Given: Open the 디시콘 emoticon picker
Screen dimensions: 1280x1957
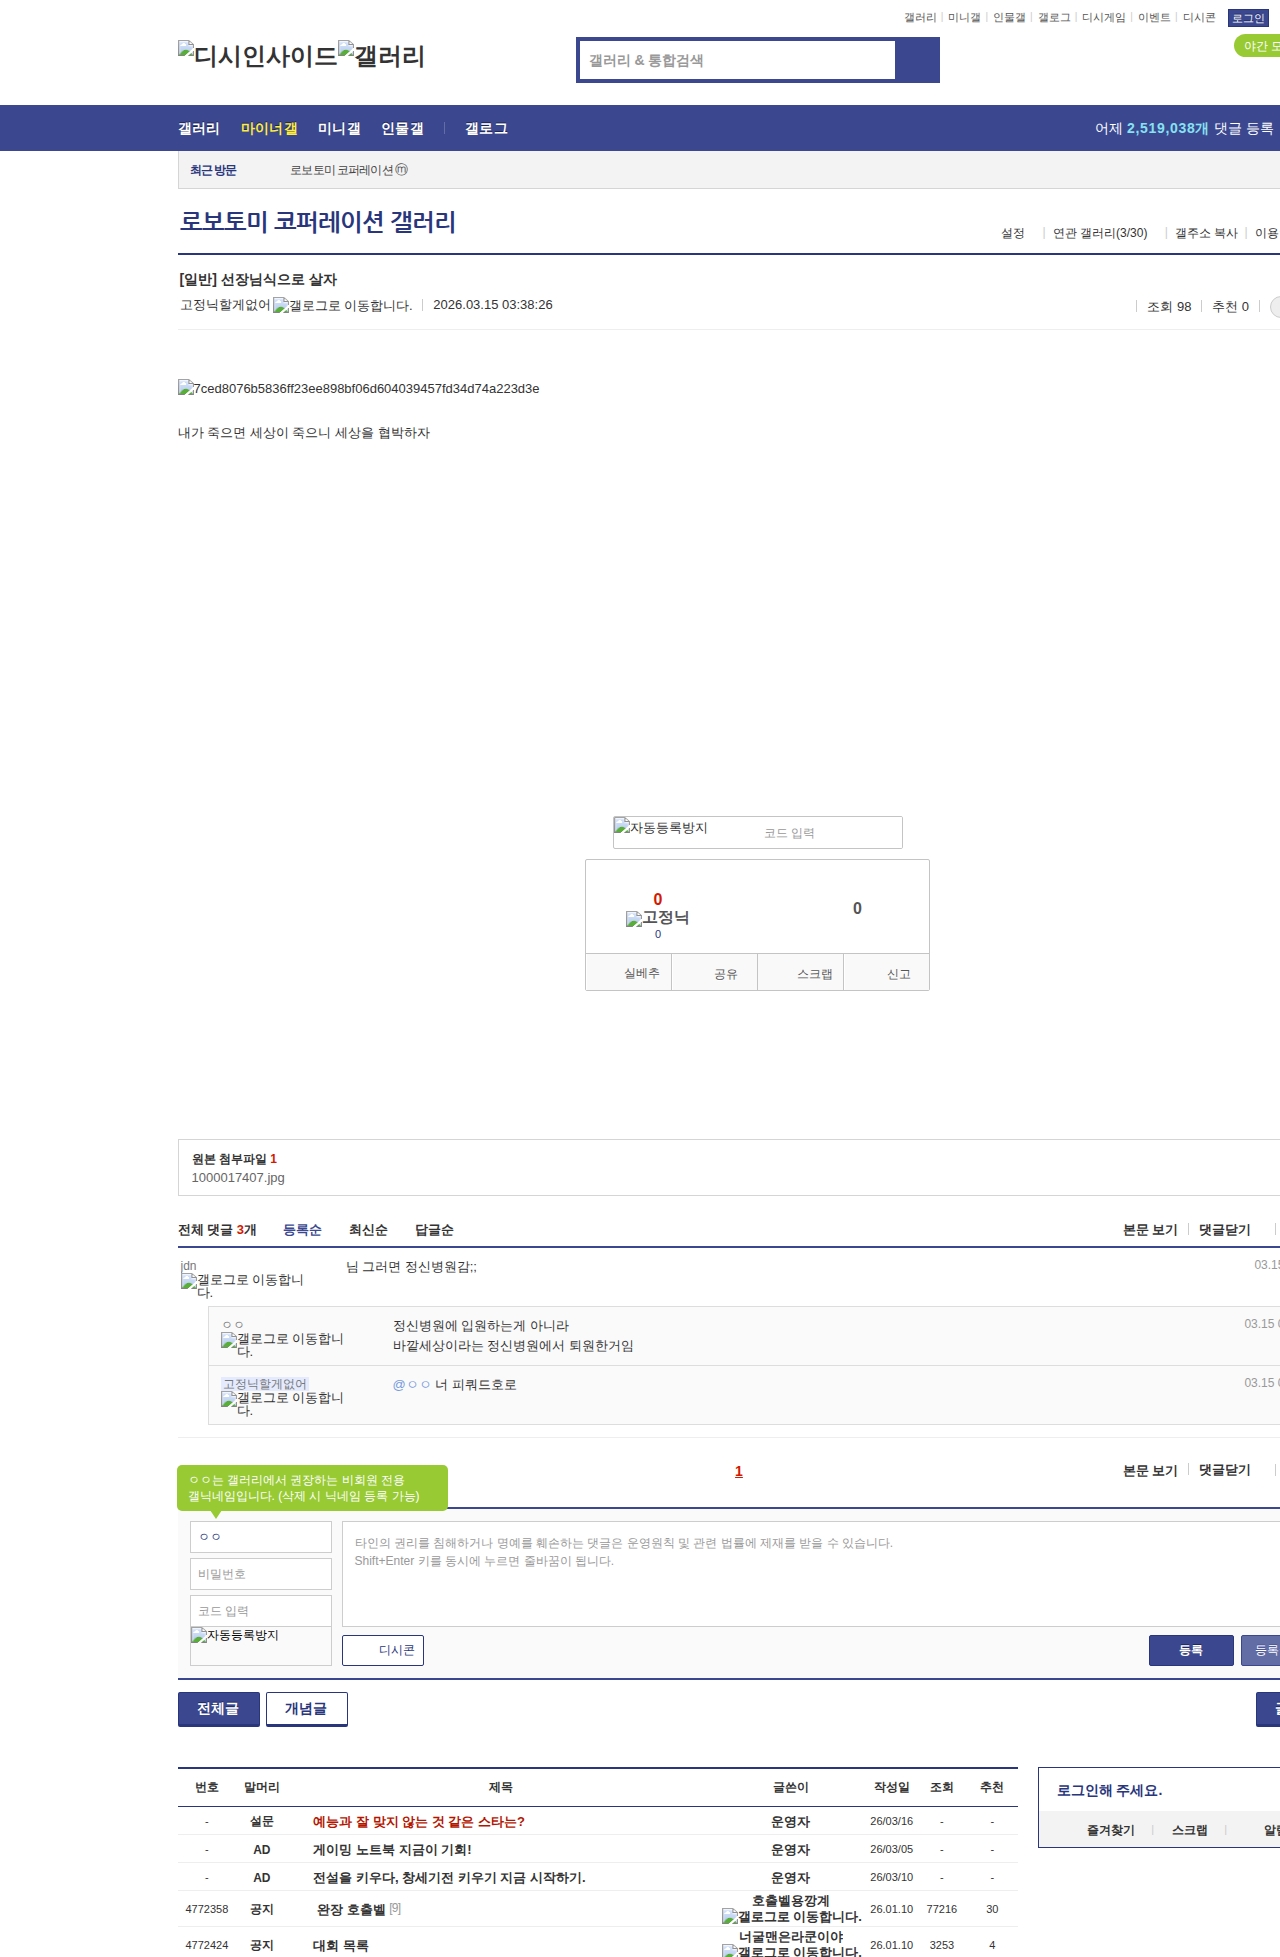Looking at the screenshot, I should point(383,1650).
